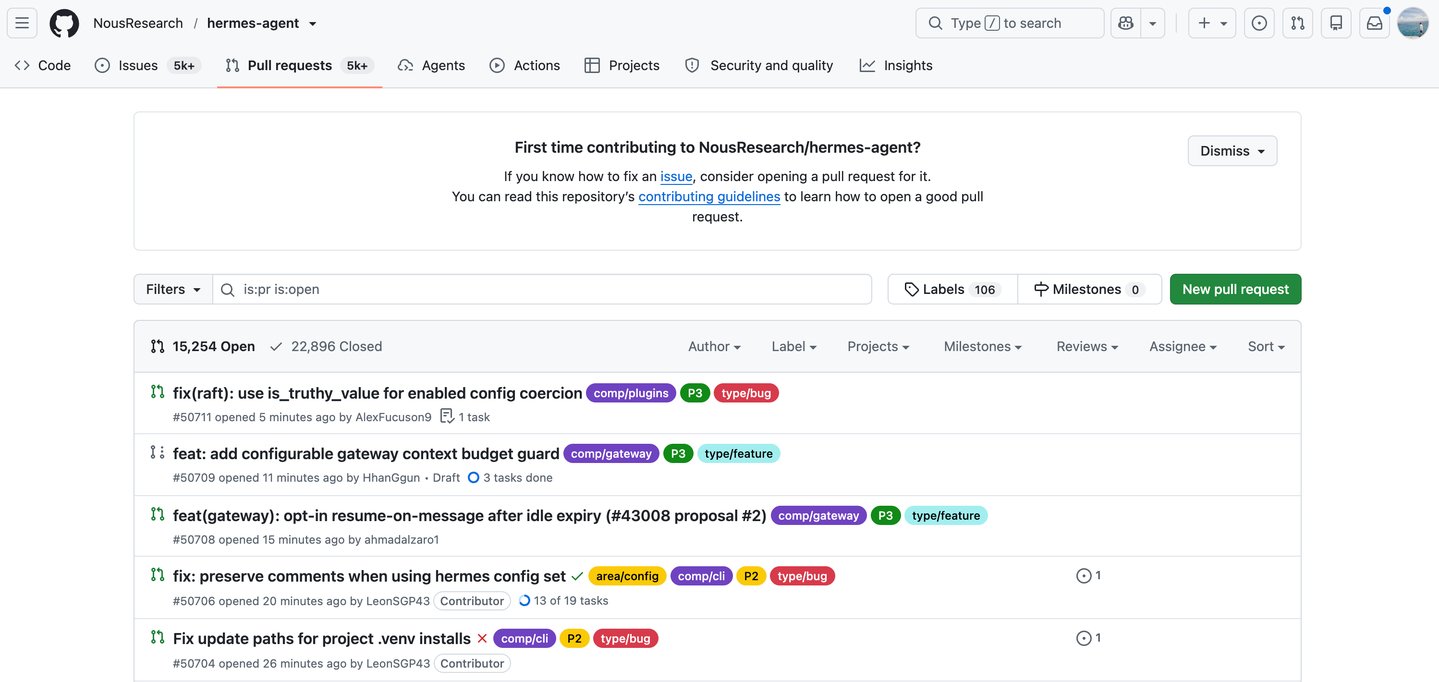Open PR 'feat(gateway): opt-in resume-on-message after idle expiry'

point(470,516)
